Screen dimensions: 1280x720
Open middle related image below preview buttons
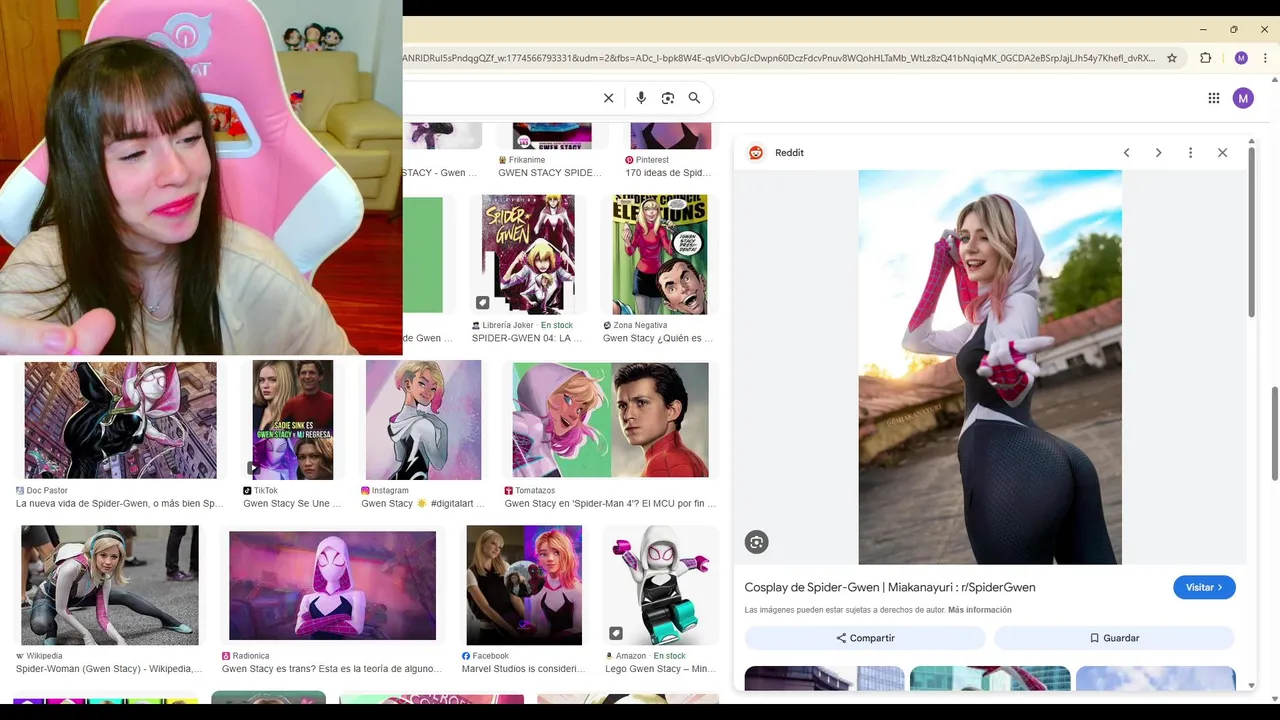(x=990, y=678)
